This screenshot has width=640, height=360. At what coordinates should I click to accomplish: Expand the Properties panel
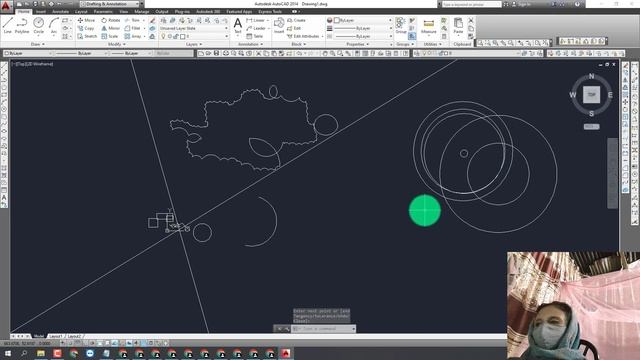[358, 44]
